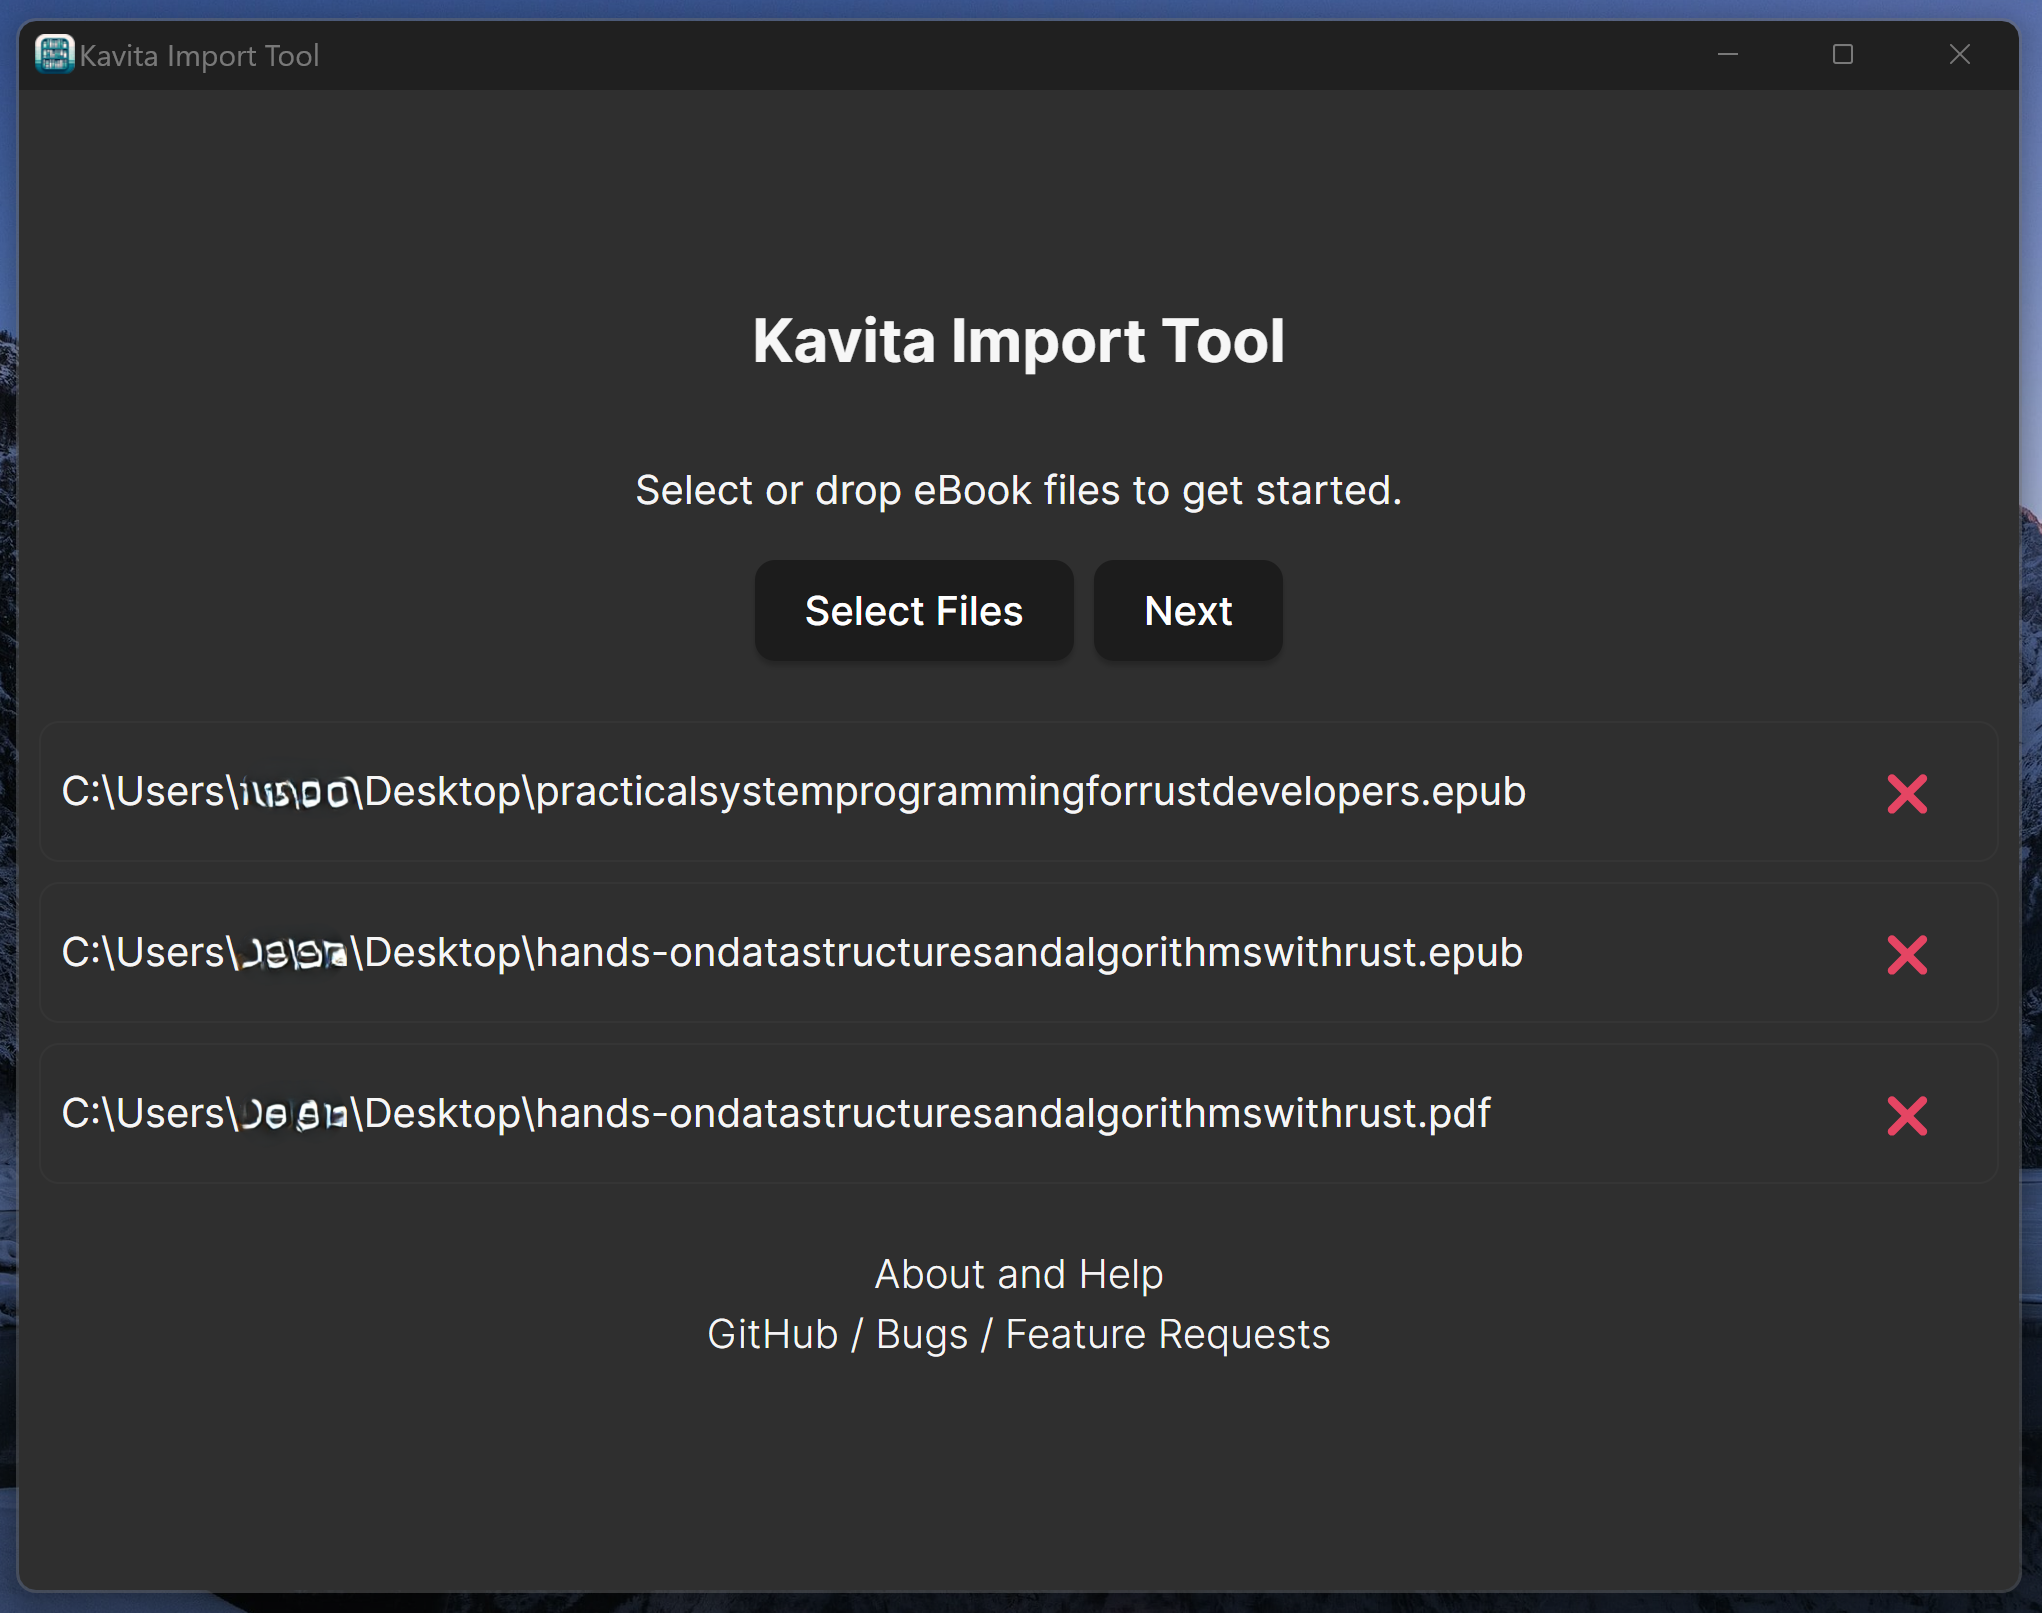This screenshot has height=1613, width=2042.
Task: Click the practicalsystemprogramming .epub file name text
Action: pos(1030,792)
